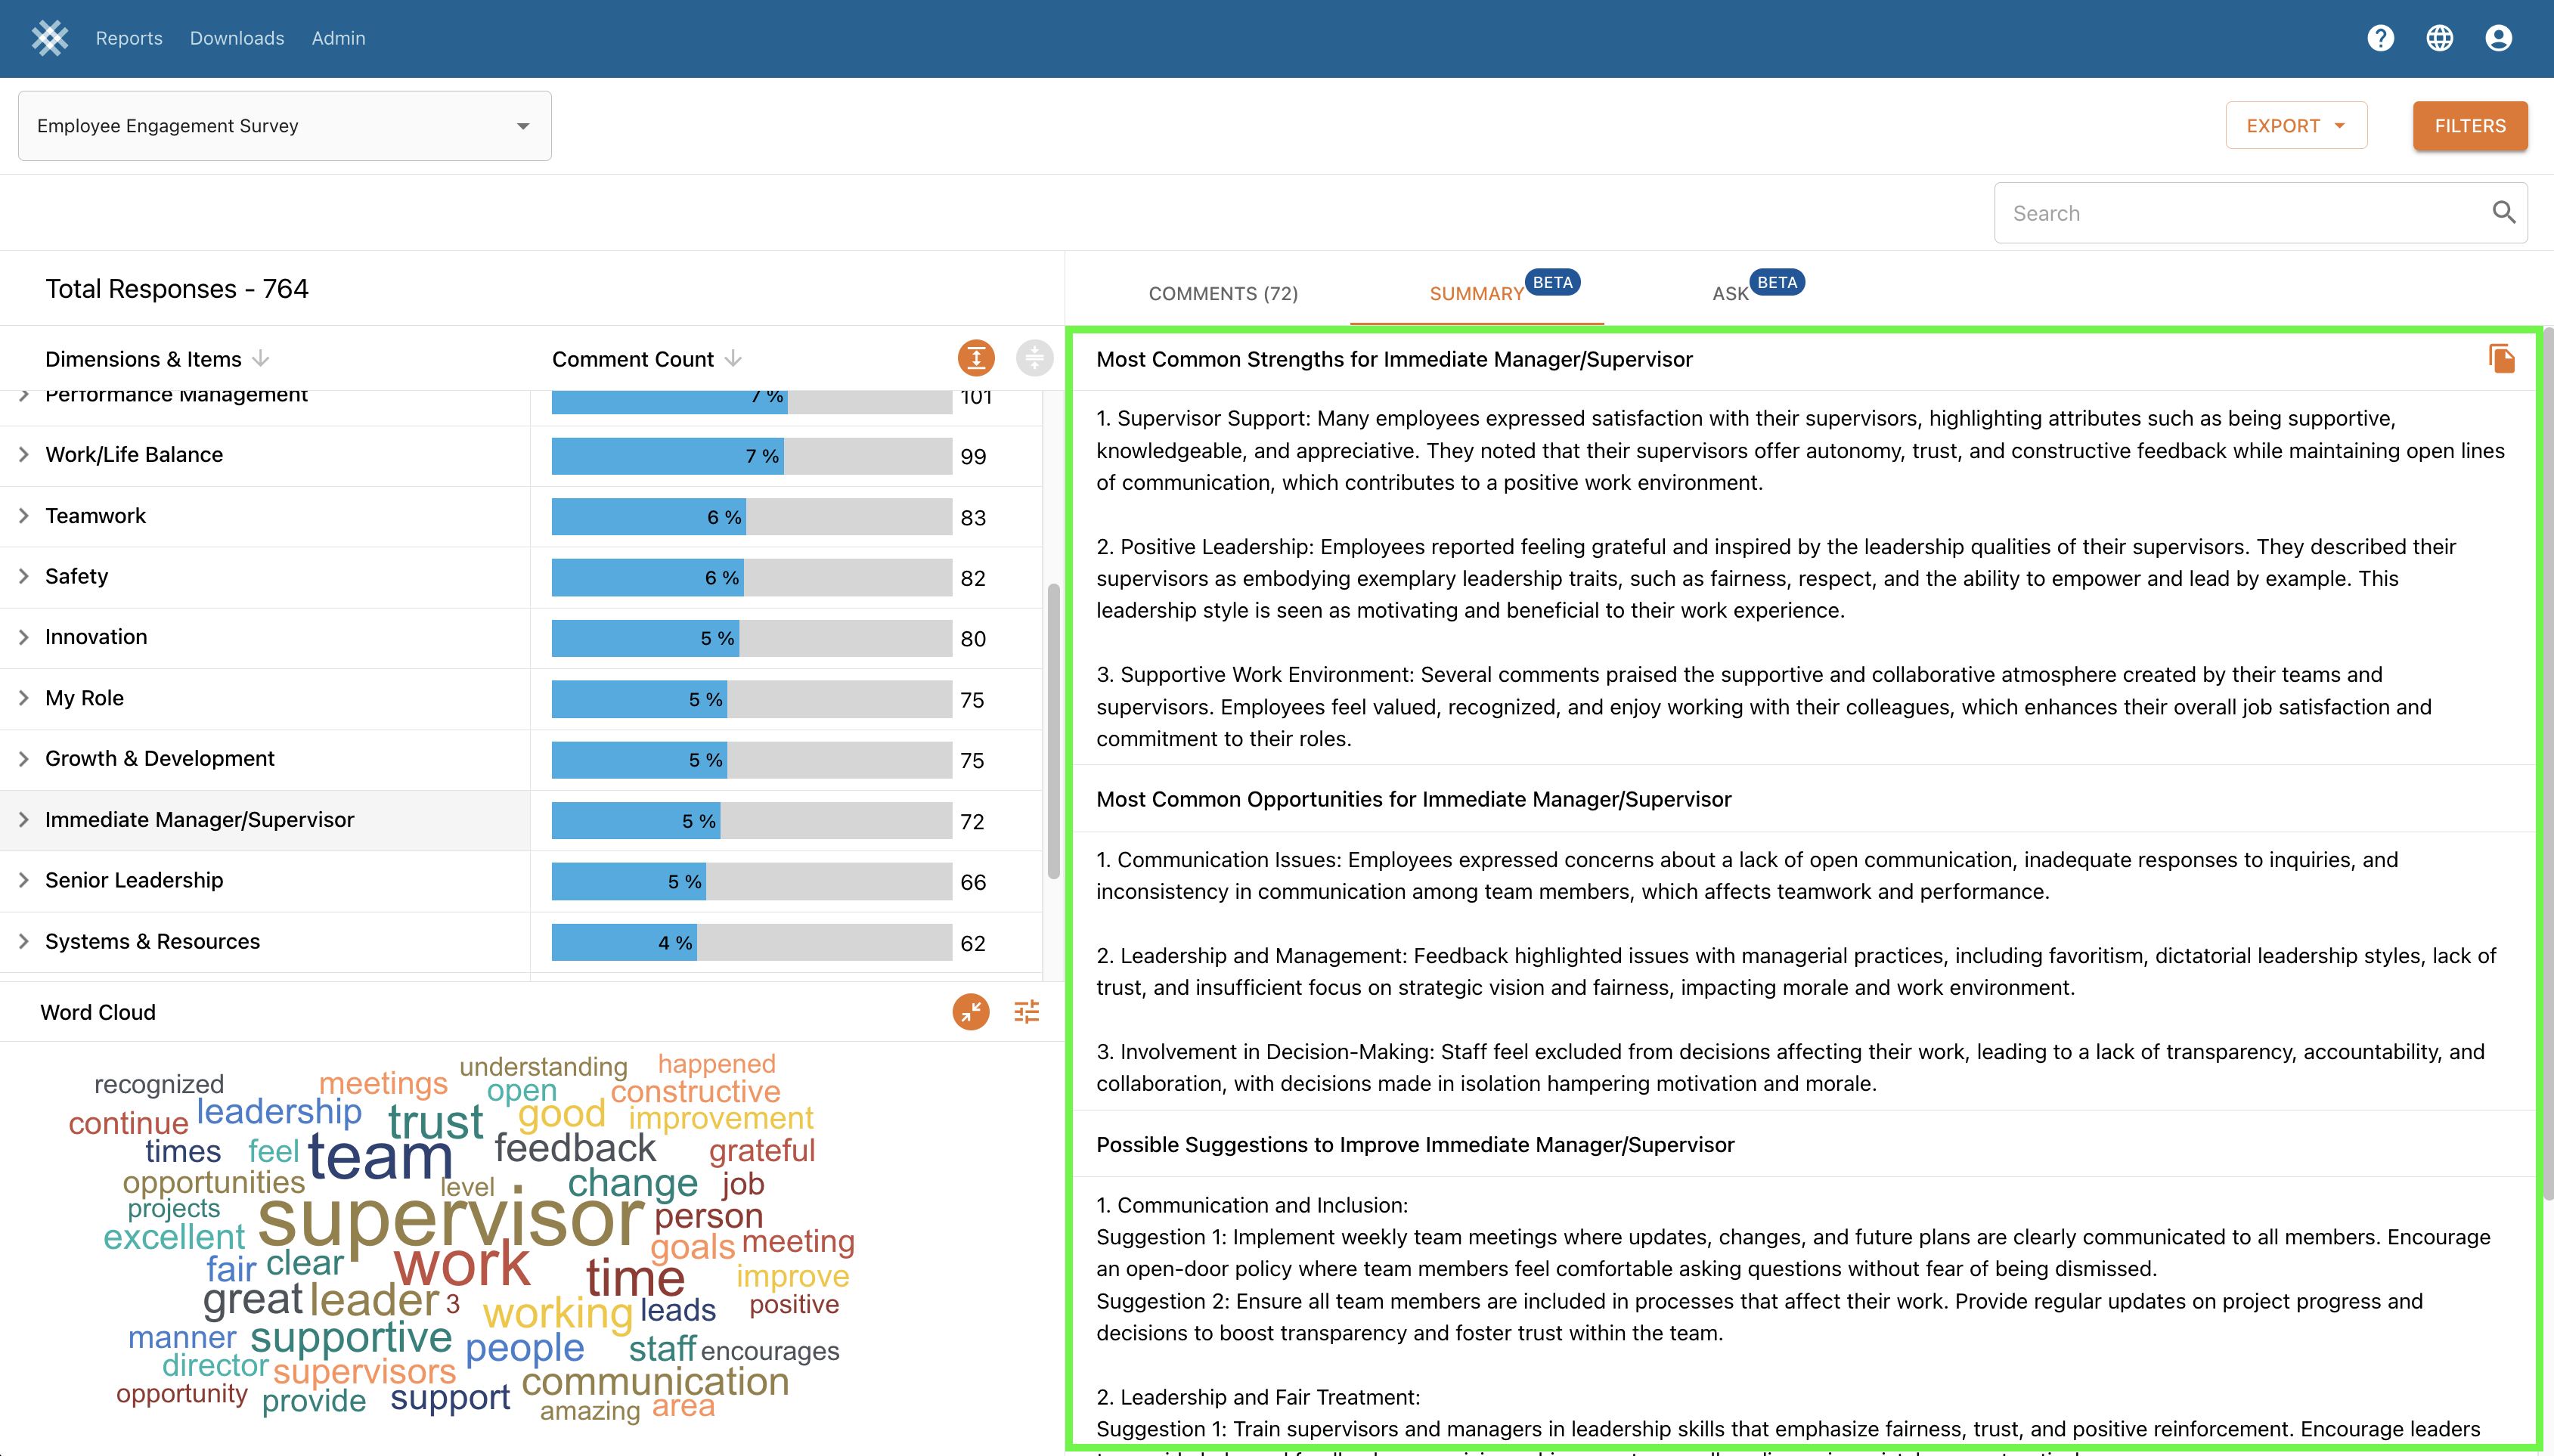2554x1456 pixels.
Task: Click the Filters button
Action: tap(2469, 126)
